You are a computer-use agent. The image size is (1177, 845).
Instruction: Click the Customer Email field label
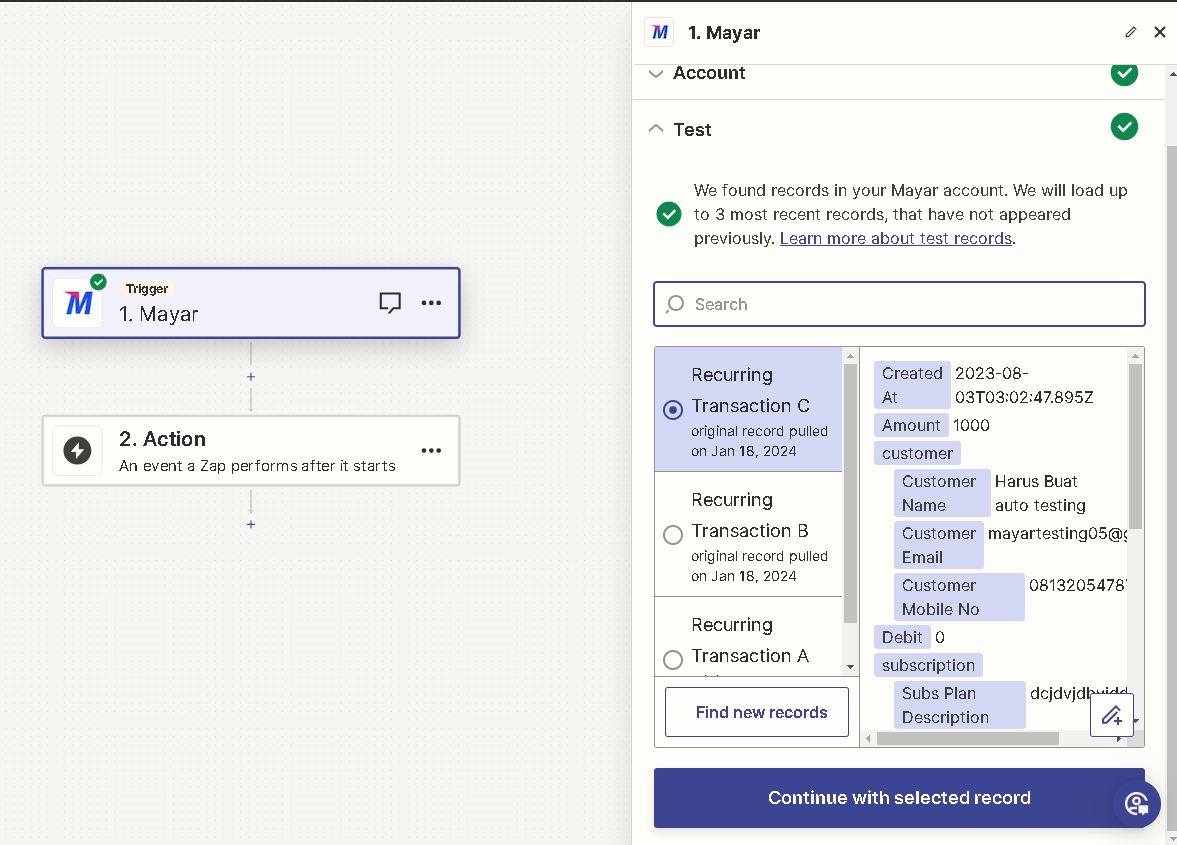[939, 545]
